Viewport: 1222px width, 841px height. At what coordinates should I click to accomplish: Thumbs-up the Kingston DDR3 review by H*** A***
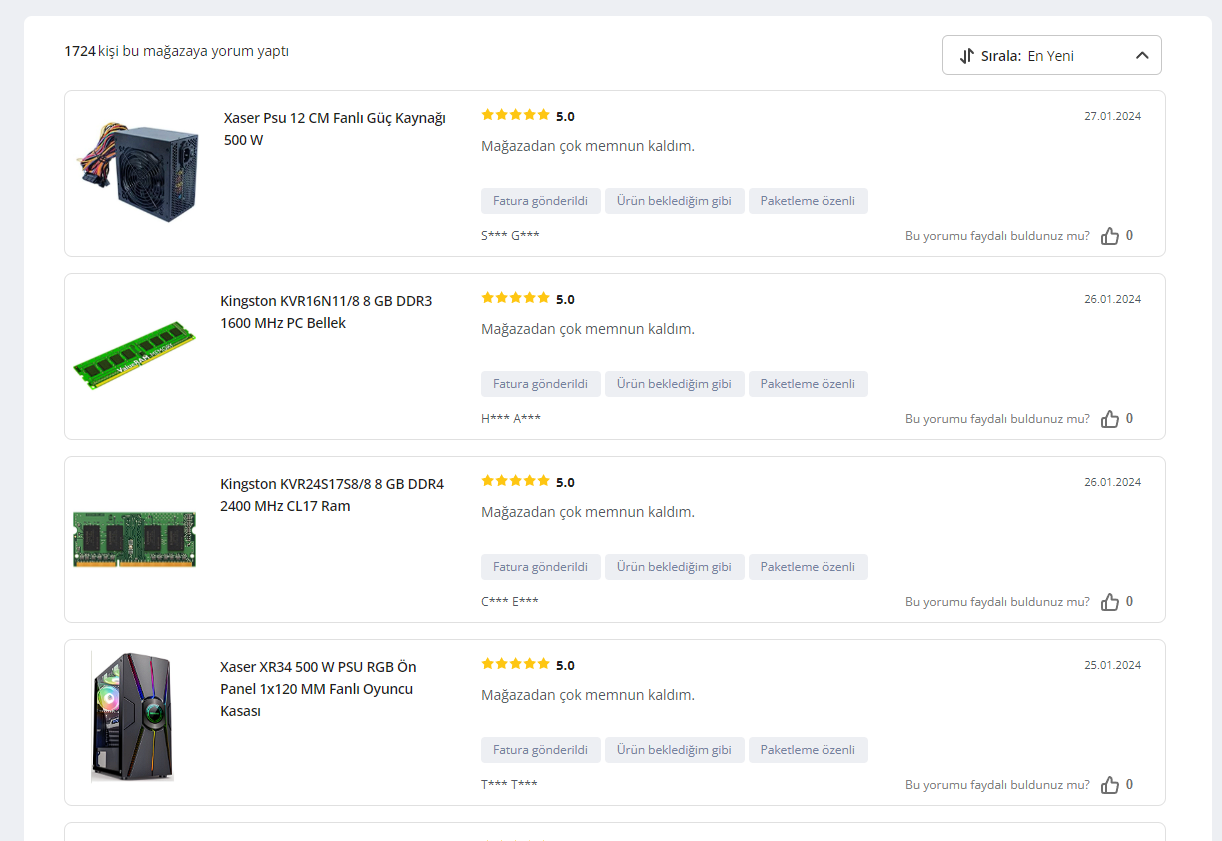(1109, 419)
